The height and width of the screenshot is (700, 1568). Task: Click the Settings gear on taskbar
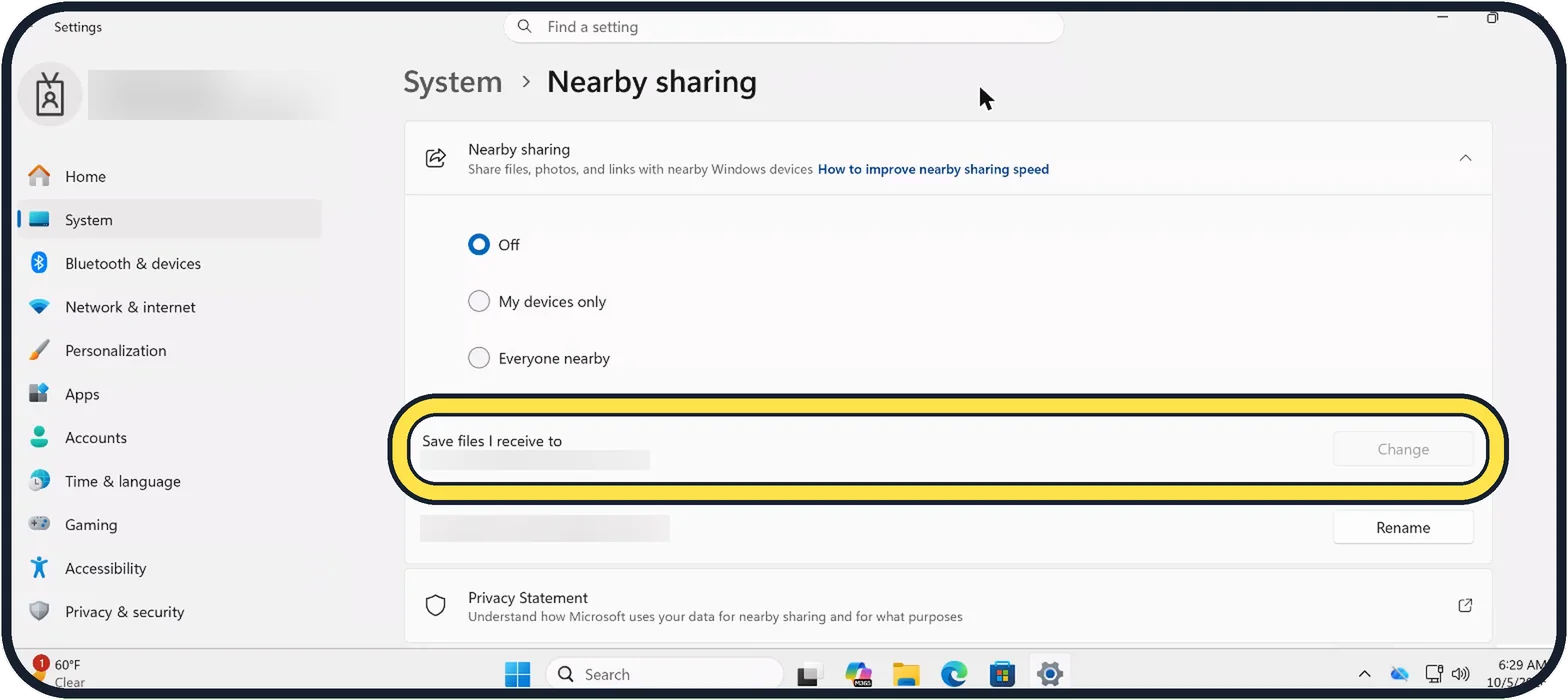(1049, 674)
